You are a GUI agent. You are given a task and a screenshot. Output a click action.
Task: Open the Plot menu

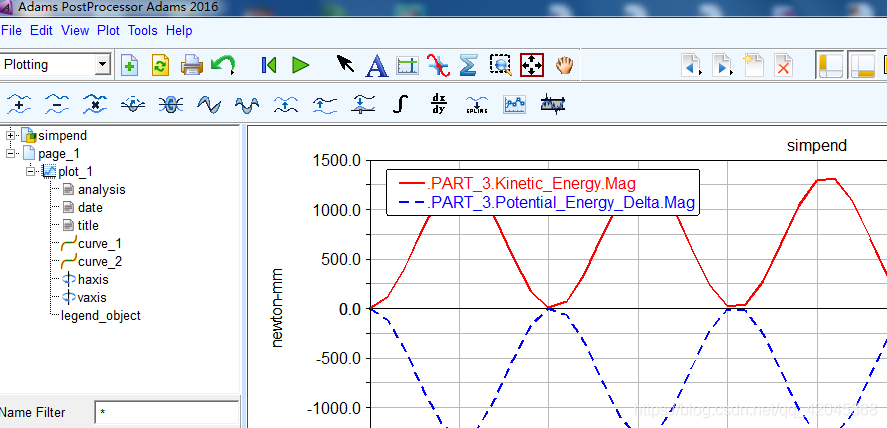[108, 31]
